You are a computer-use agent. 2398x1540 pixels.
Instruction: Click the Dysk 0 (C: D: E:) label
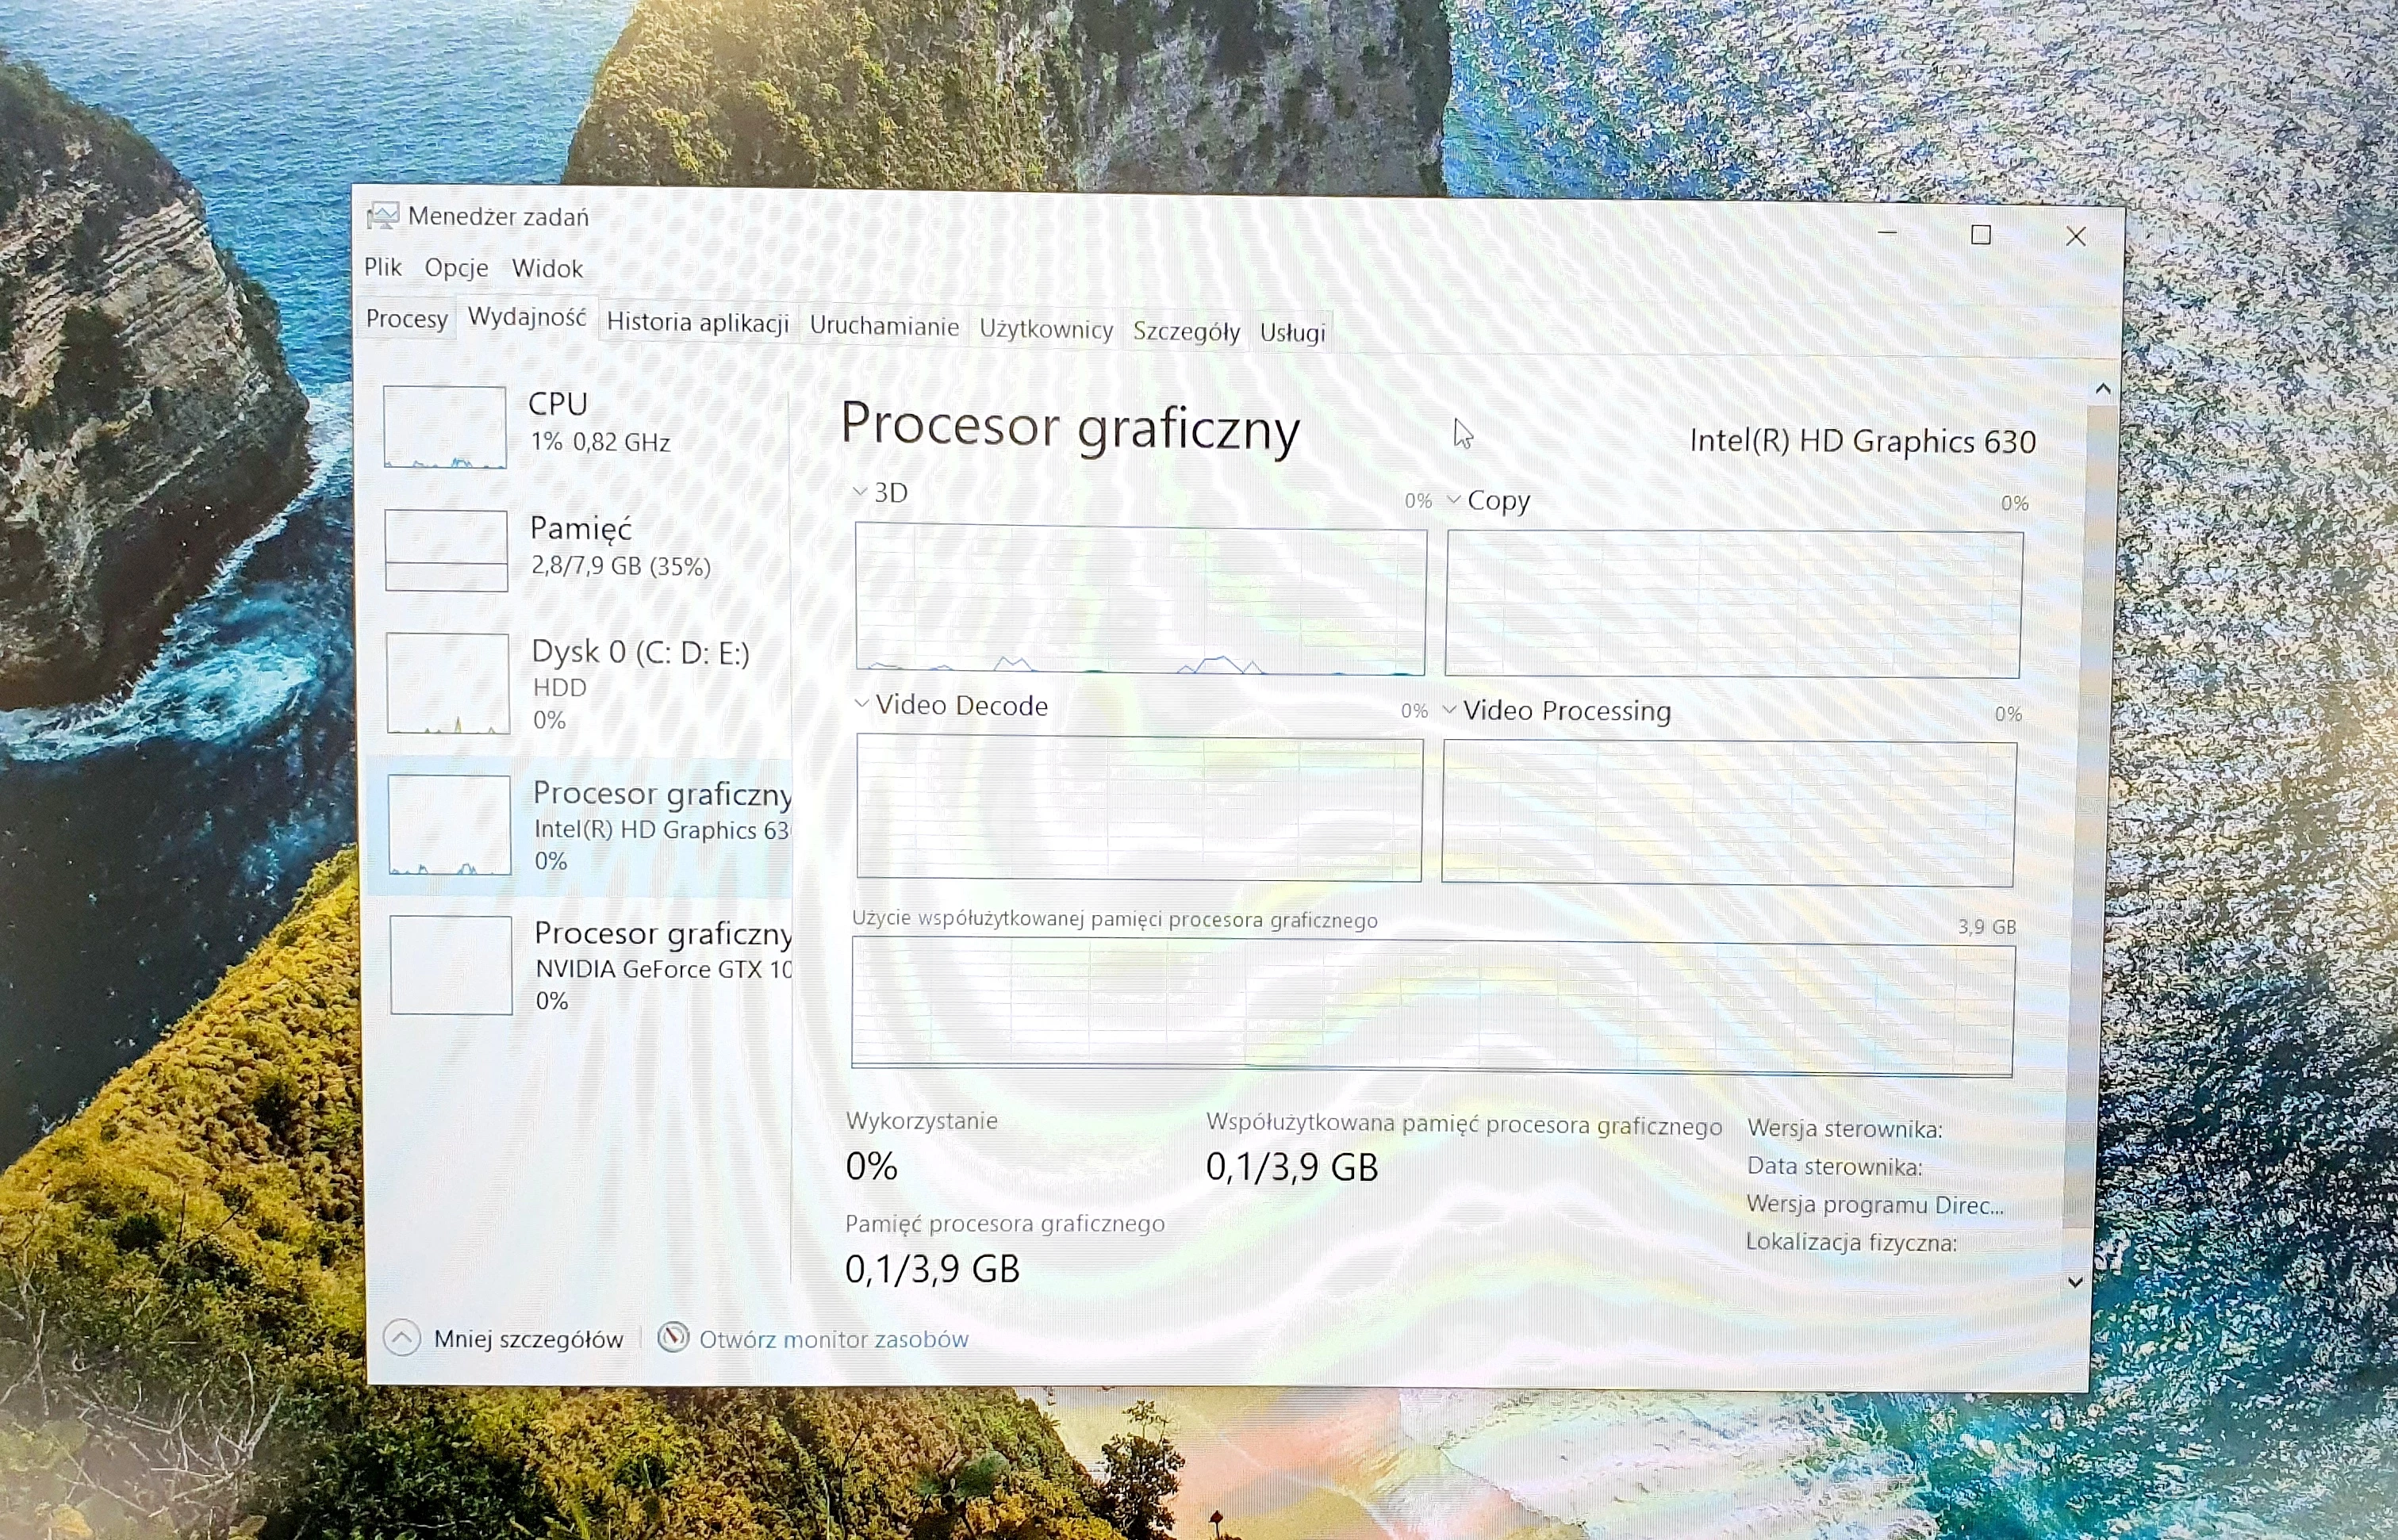640,652
